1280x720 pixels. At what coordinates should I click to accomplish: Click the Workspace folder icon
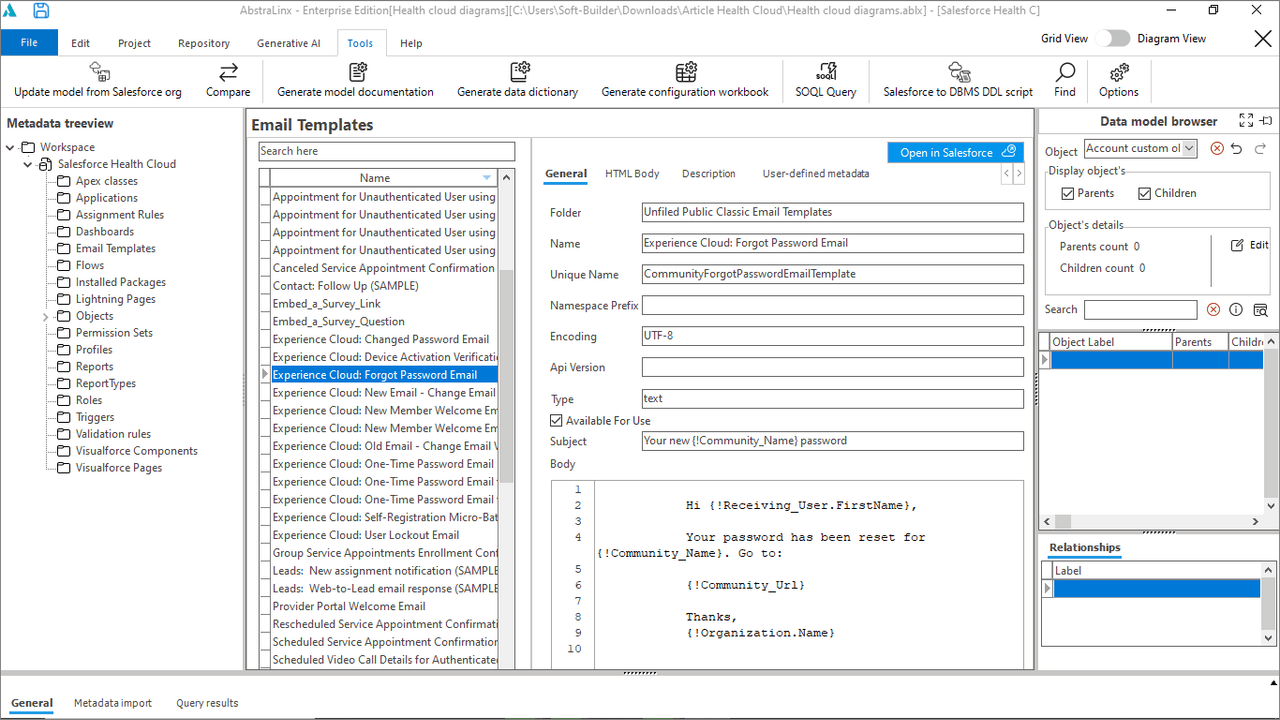click(28, 147)
